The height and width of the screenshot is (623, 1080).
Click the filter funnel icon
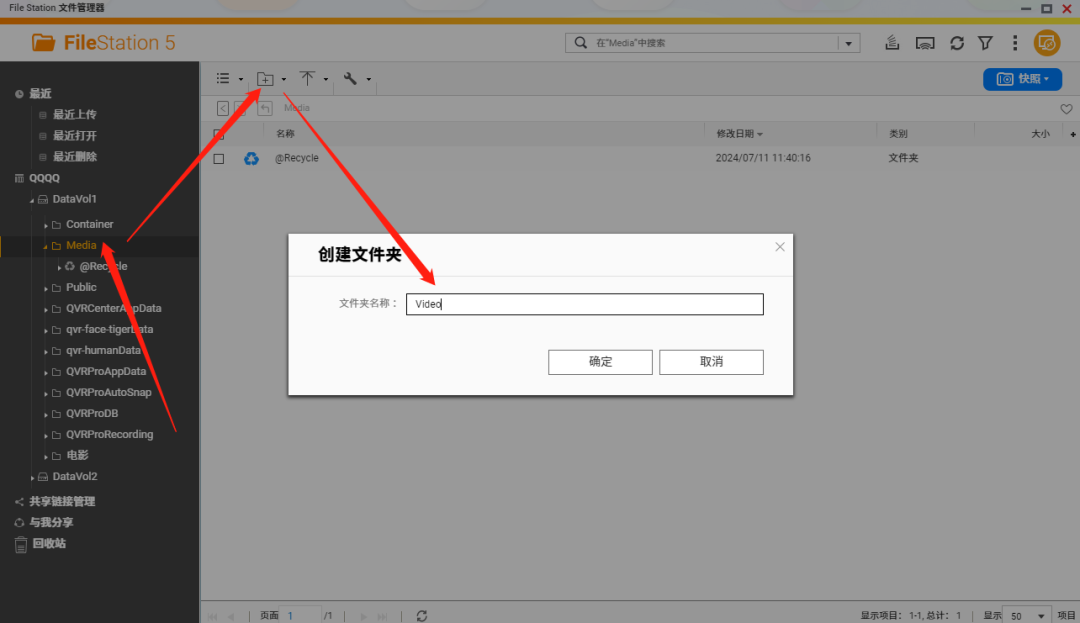986,43
